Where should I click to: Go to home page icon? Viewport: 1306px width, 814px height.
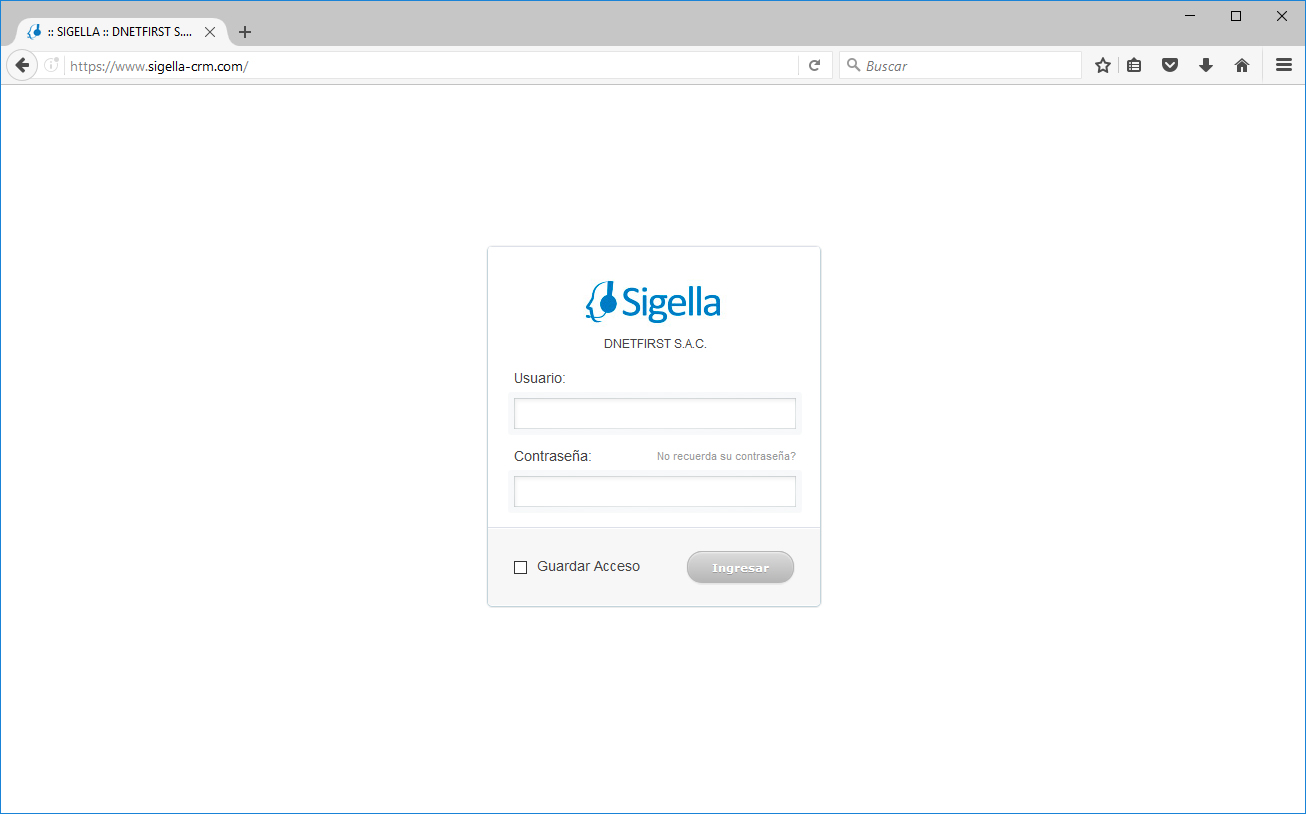pyautogui.click(x=1242, y=65)
